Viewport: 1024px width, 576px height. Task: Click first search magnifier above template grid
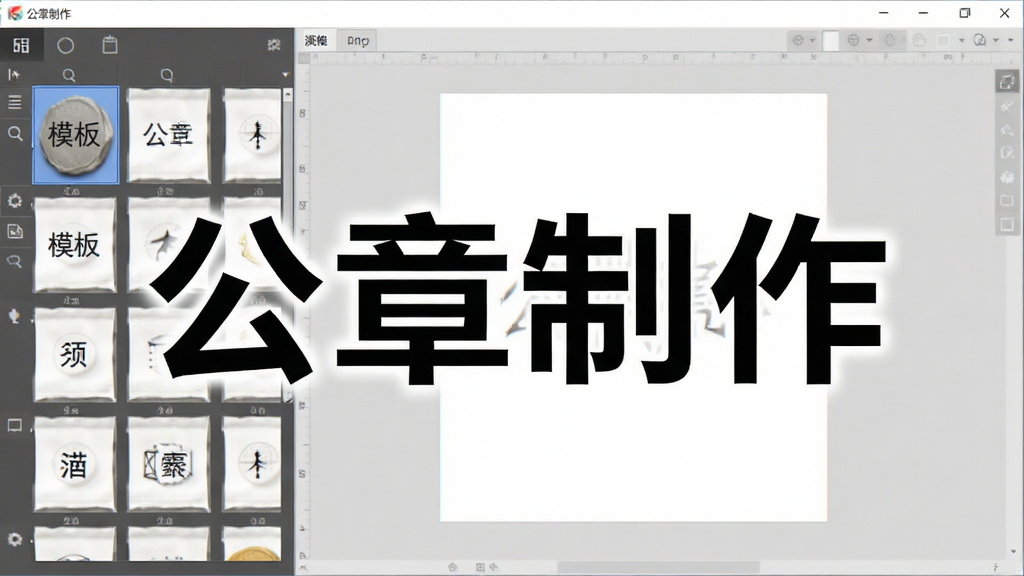pyautogui.click(x=69, y=75)
